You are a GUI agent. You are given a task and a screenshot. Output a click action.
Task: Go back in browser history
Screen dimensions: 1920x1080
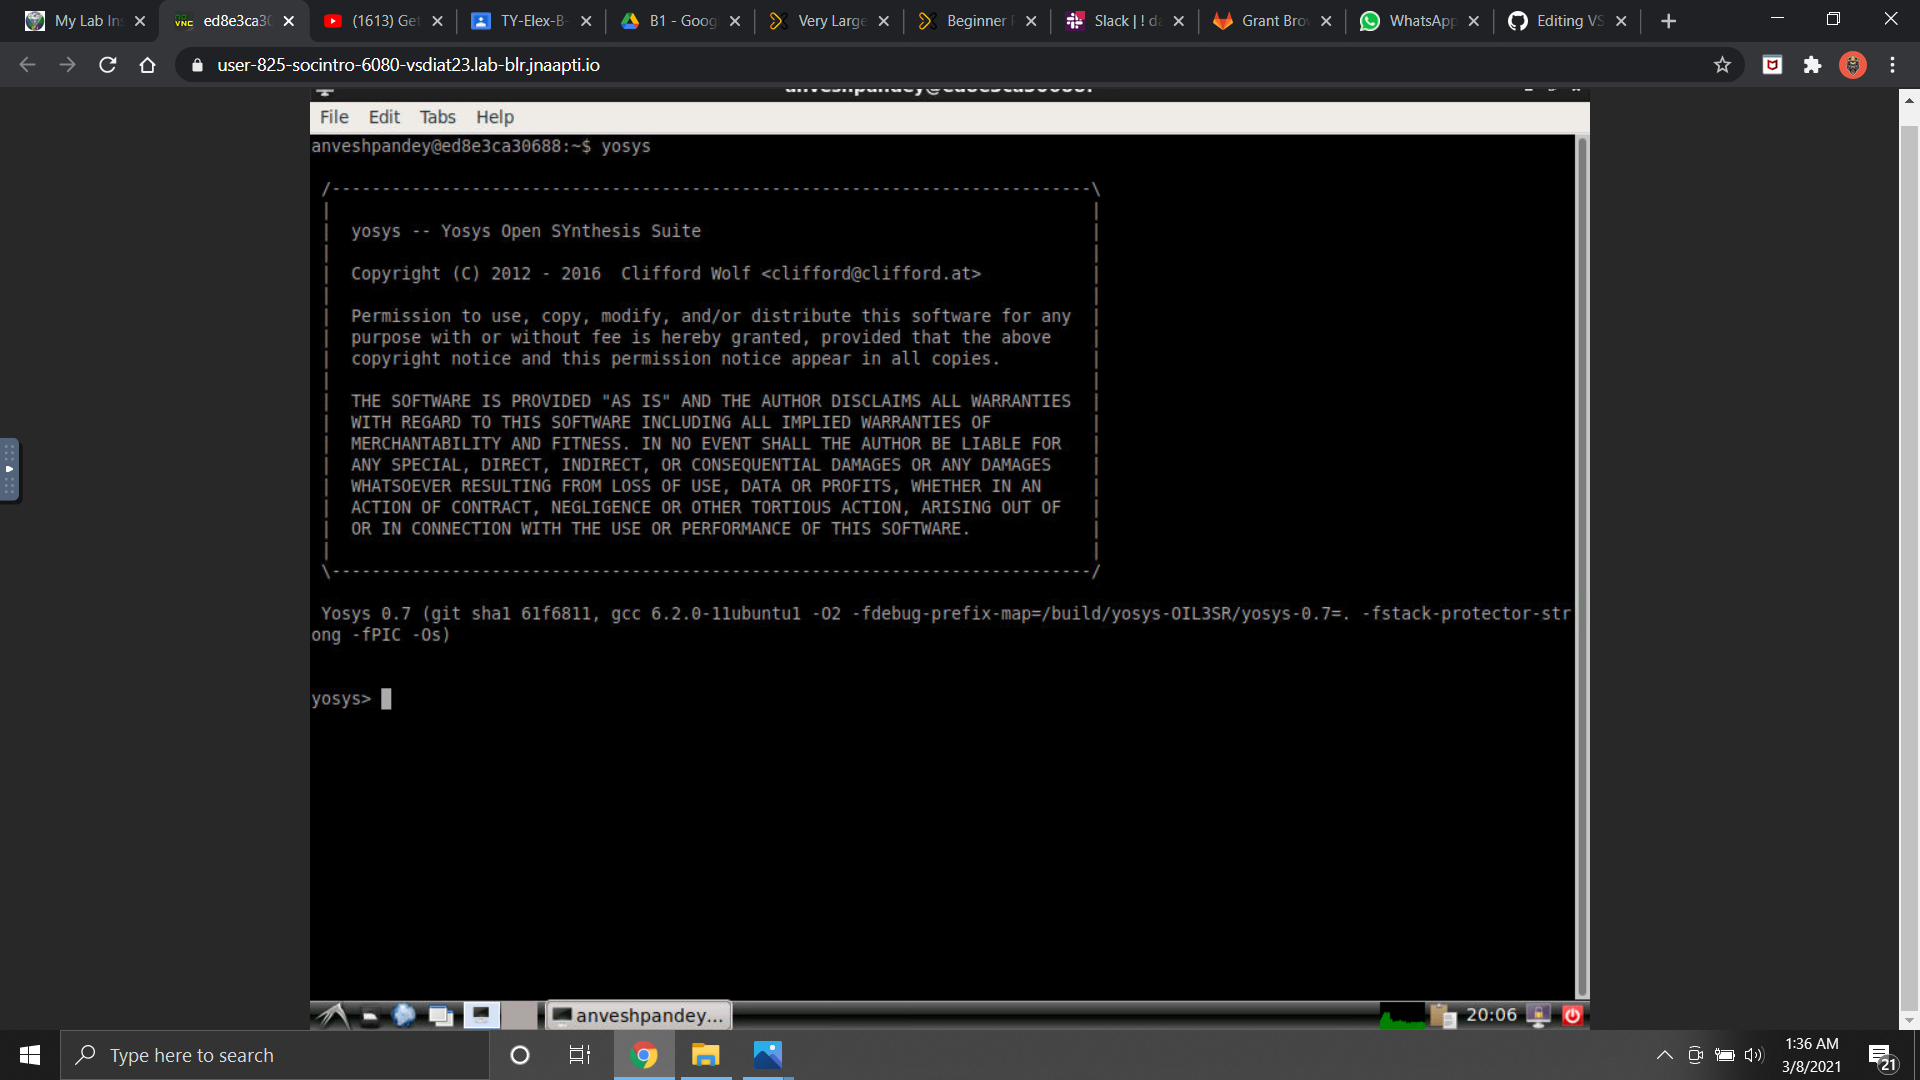[27, 65]
